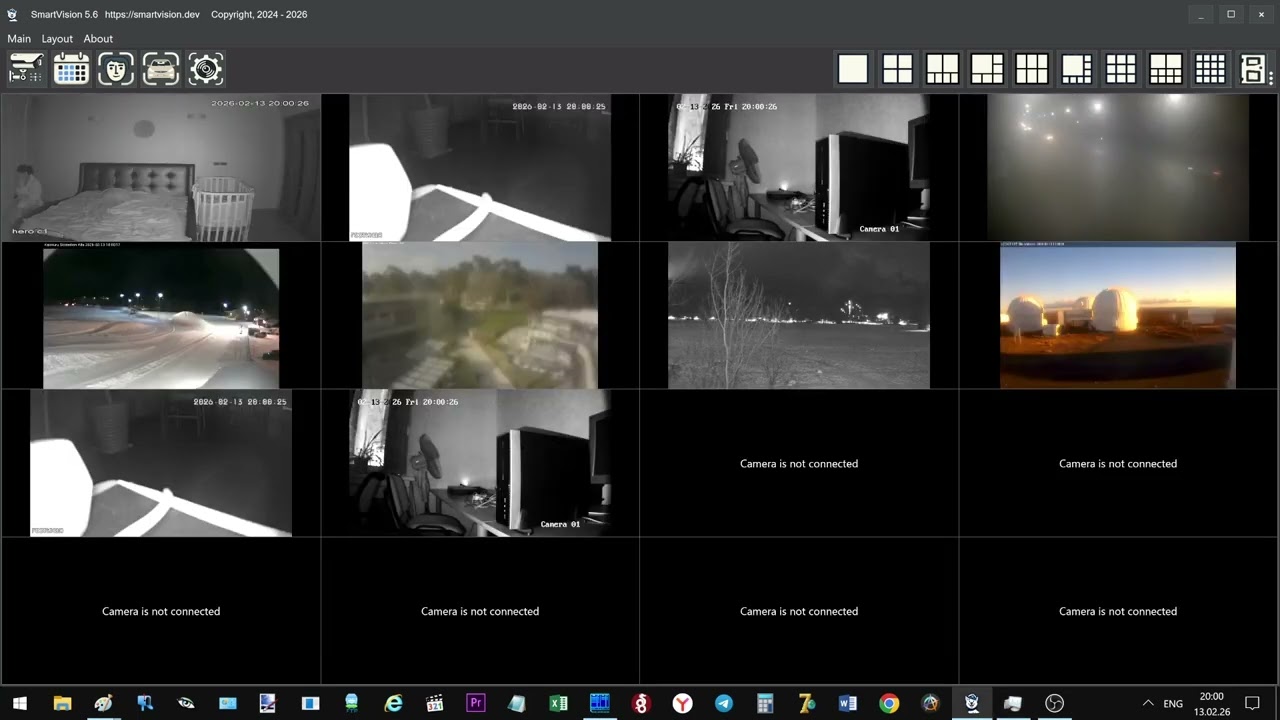Image resolution: width=1280 pixels, height=720 pixels.
Task: Open Telegram from the taskbar
Action: point(724,703)
